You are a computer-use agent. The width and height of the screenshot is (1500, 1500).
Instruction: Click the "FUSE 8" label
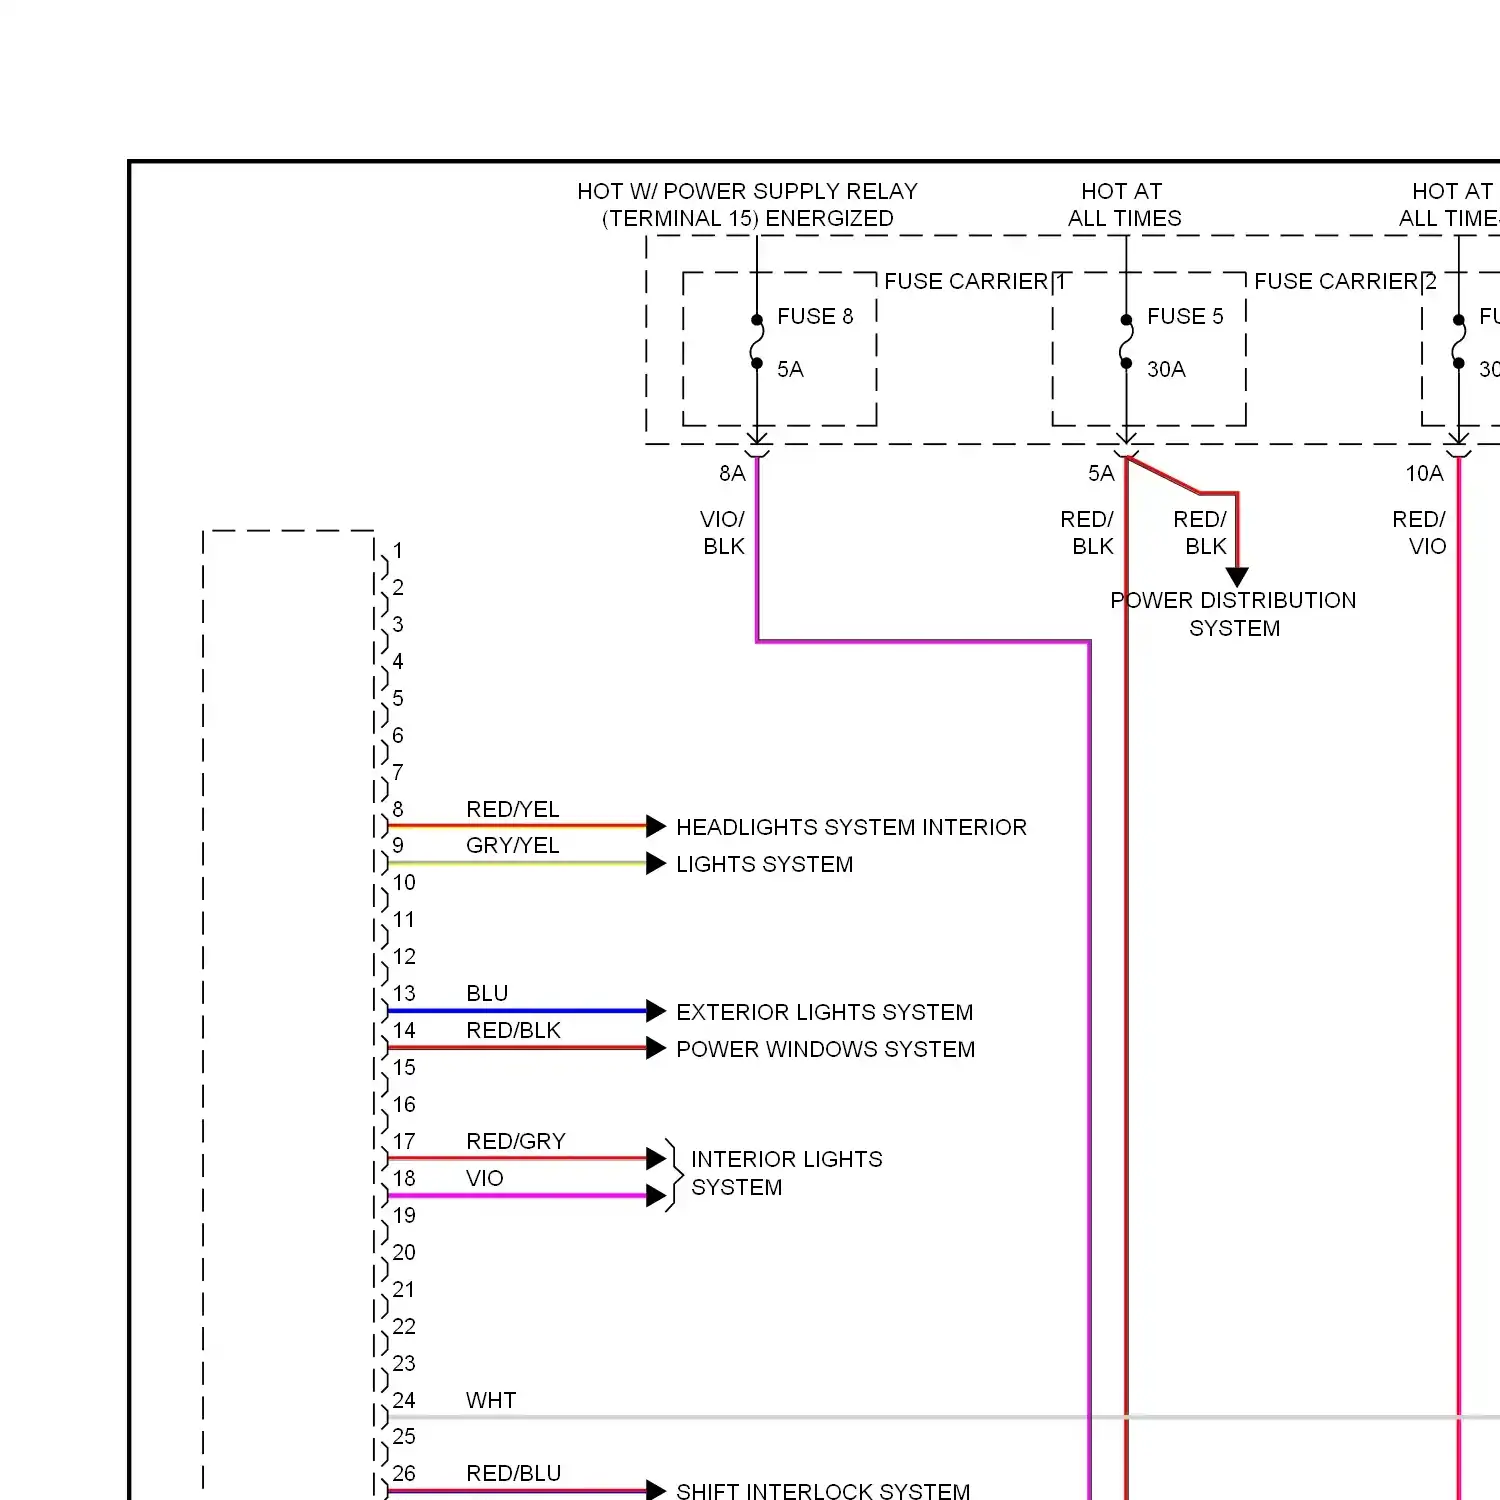pyautogui.click(x=815, y=316)
